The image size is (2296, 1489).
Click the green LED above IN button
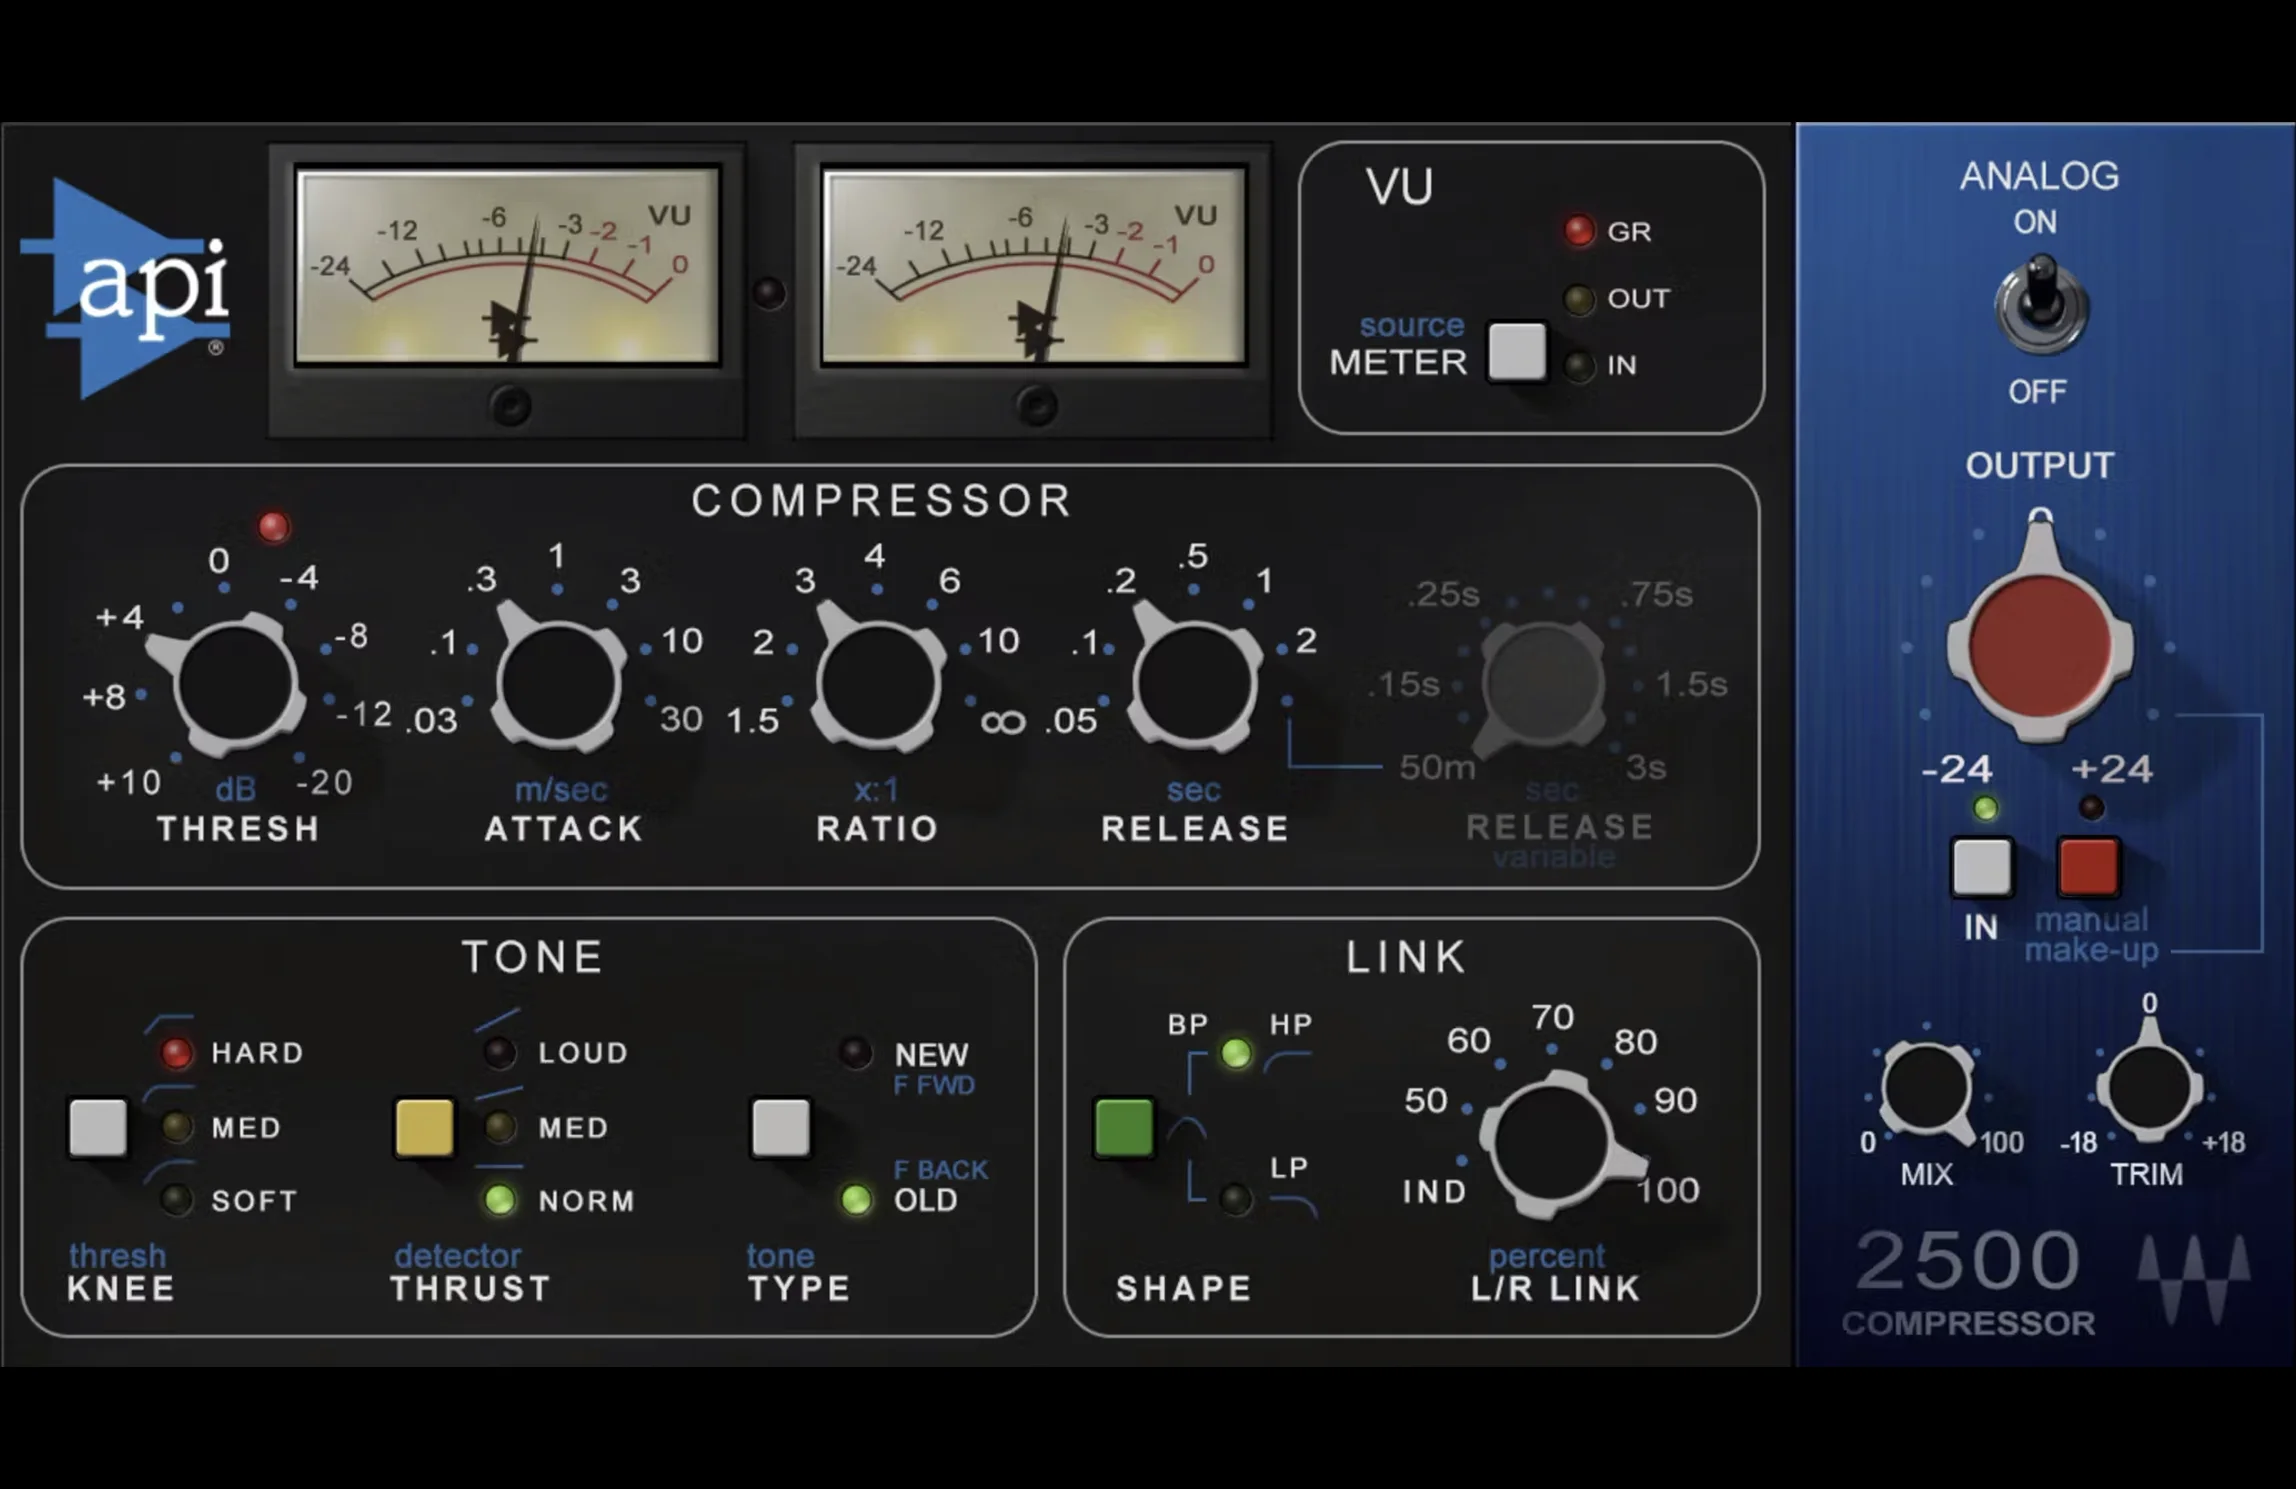click(1985, 808)
